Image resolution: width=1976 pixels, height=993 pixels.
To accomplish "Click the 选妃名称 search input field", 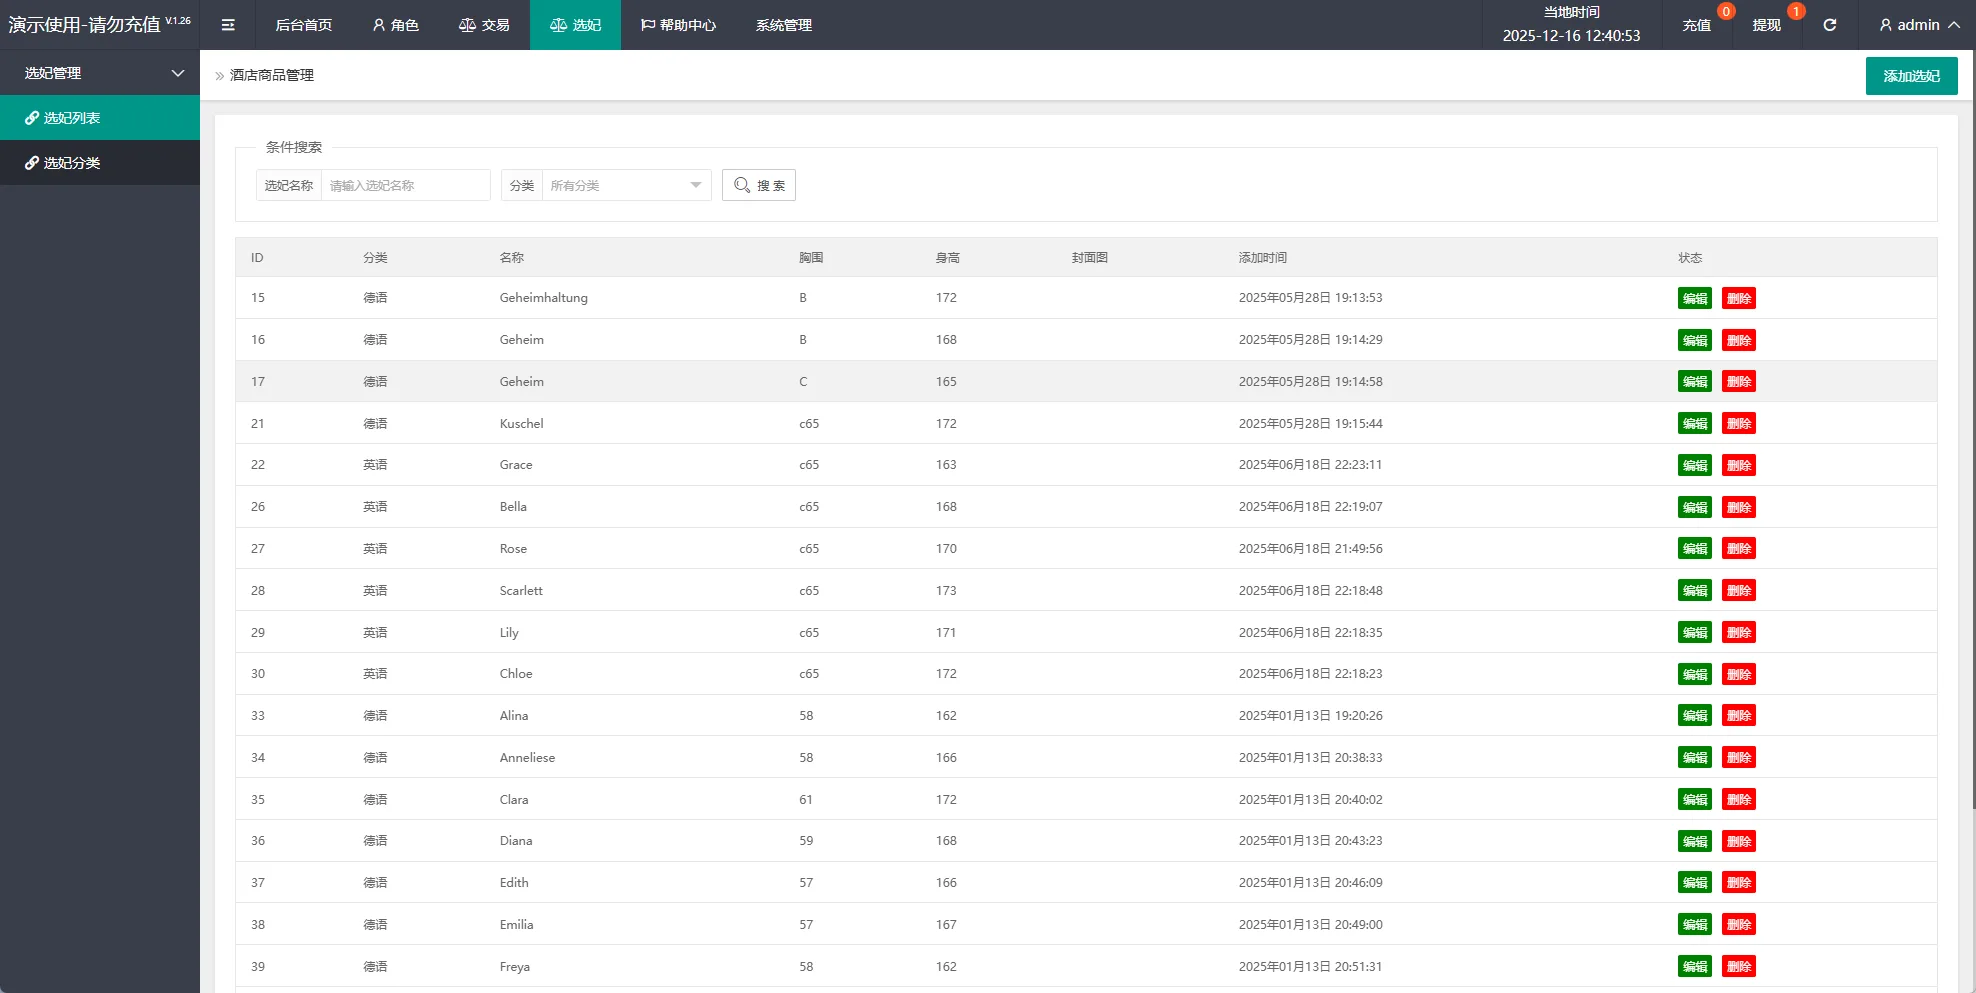I will pyautogui.click(x=405, y=185).
